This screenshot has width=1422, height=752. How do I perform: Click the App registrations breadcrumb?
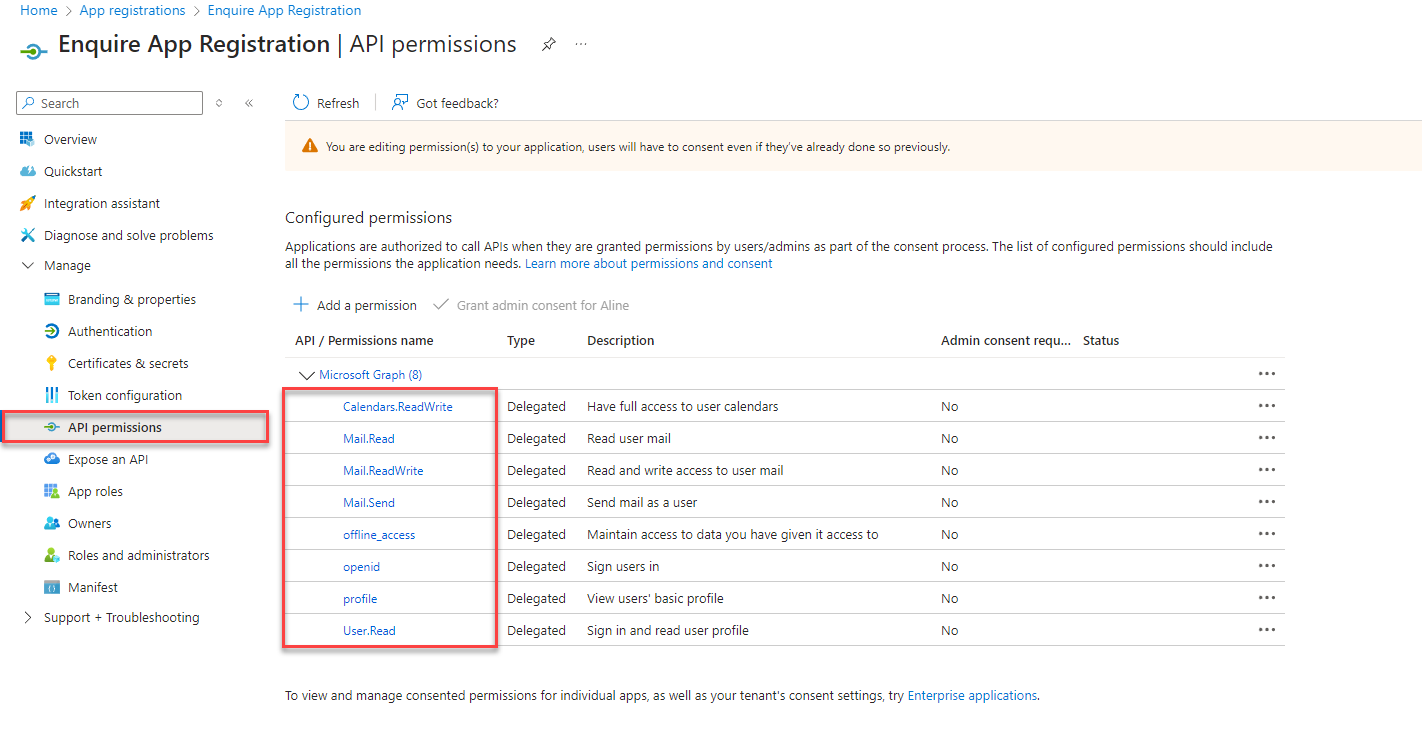tap(132, 10)
